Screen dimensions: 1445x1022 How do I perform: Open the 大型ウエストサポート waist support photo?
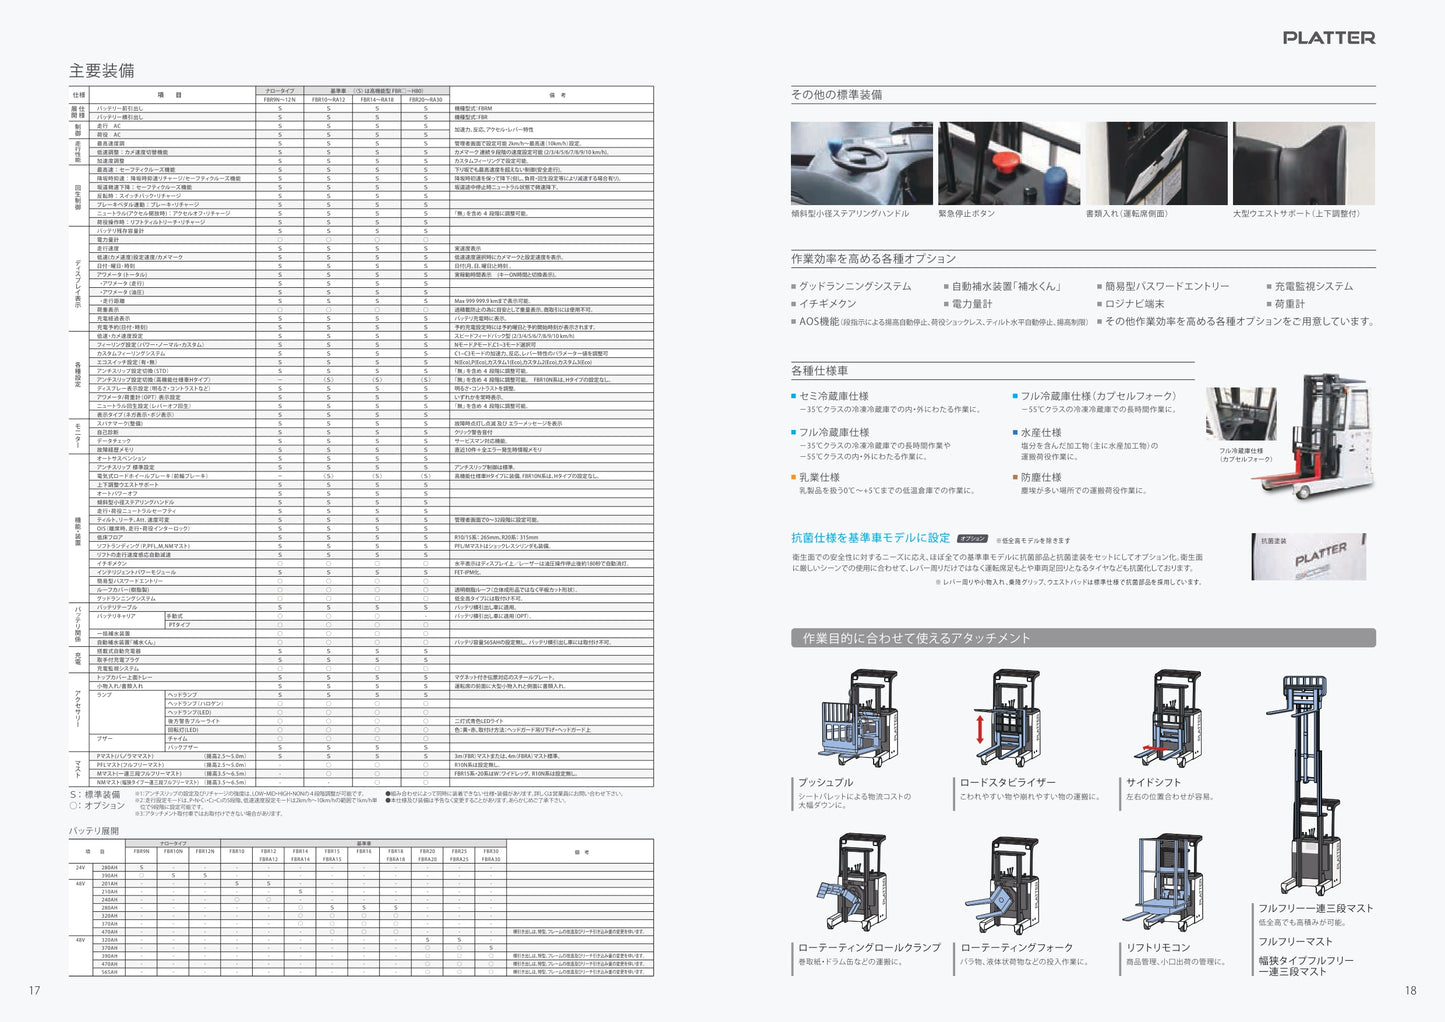[x=1303, y=163]
